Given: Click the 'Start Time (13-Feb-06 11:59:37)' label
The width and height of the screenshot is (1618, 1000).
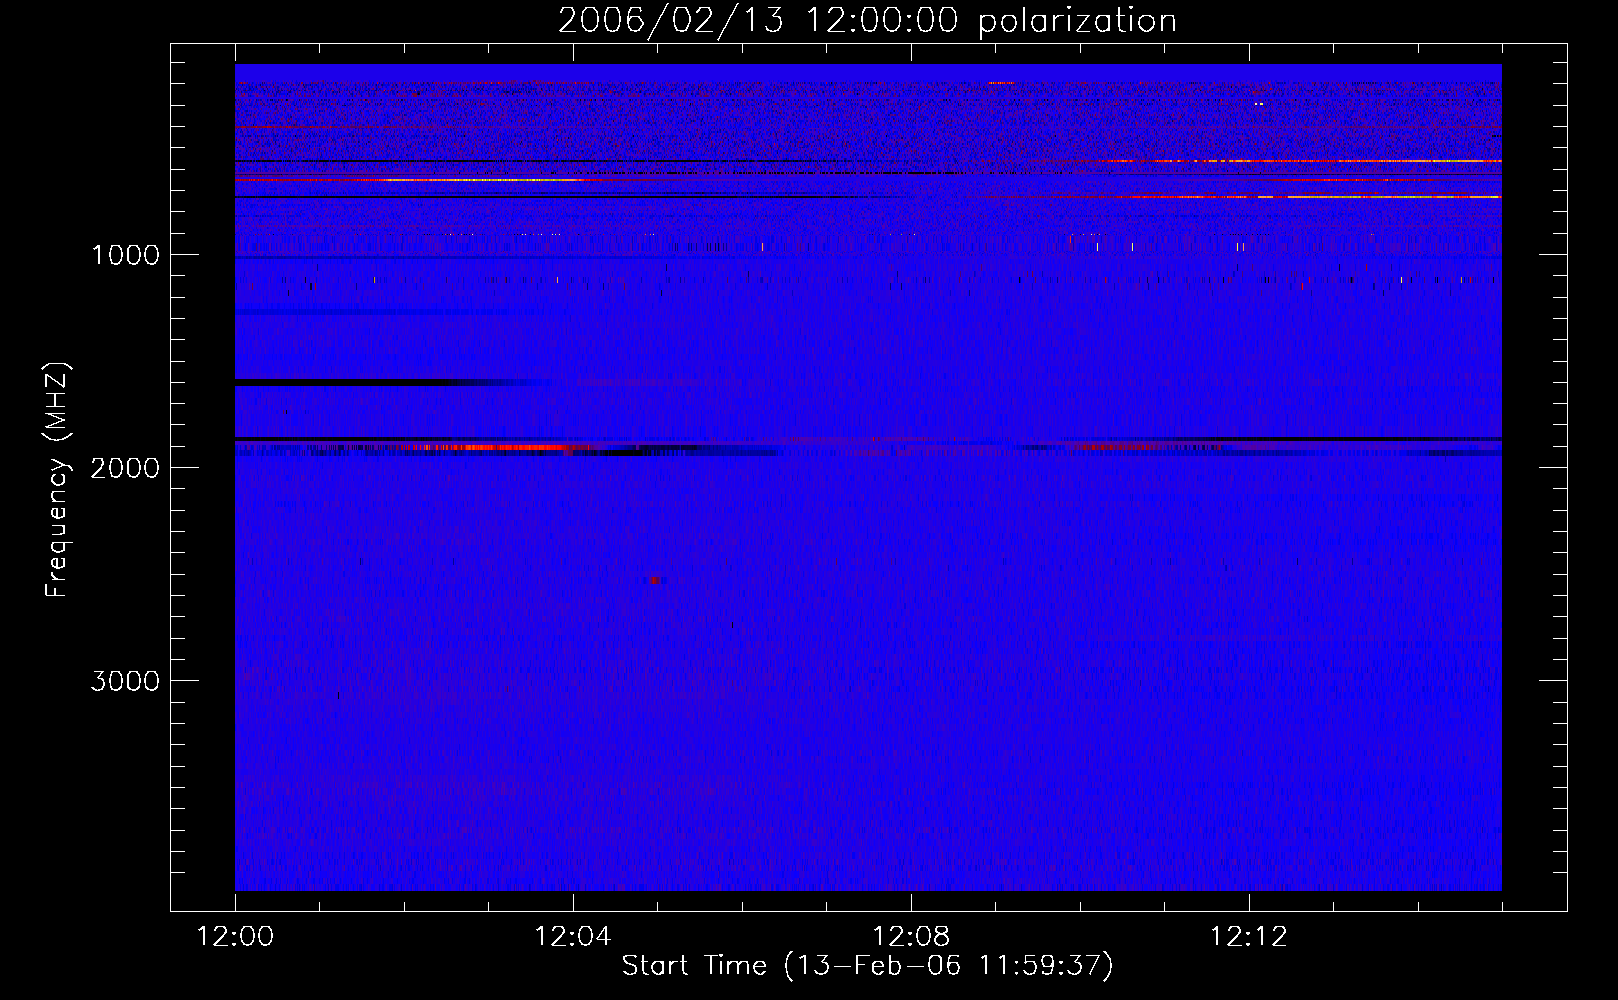Looking at the screenshot, I should (x=867, y=966).
